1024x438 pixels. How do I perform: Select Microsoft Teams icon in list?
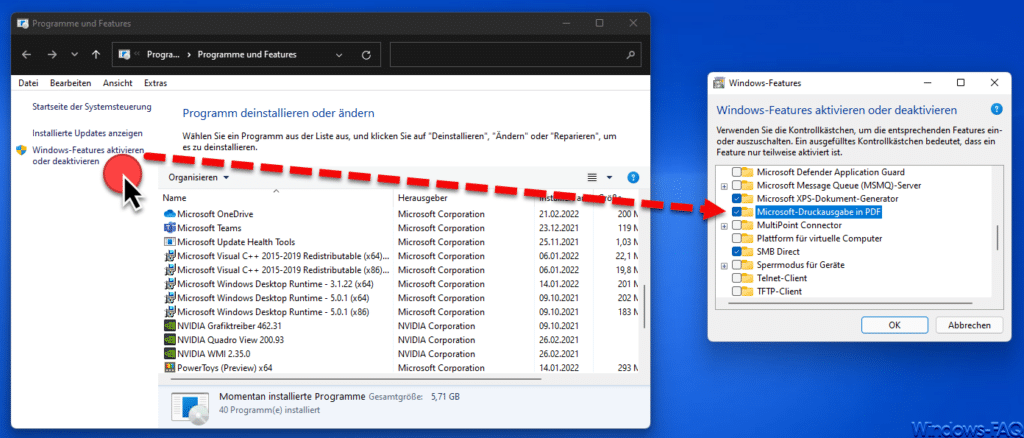pyautogui.click(x=170, y=228)
